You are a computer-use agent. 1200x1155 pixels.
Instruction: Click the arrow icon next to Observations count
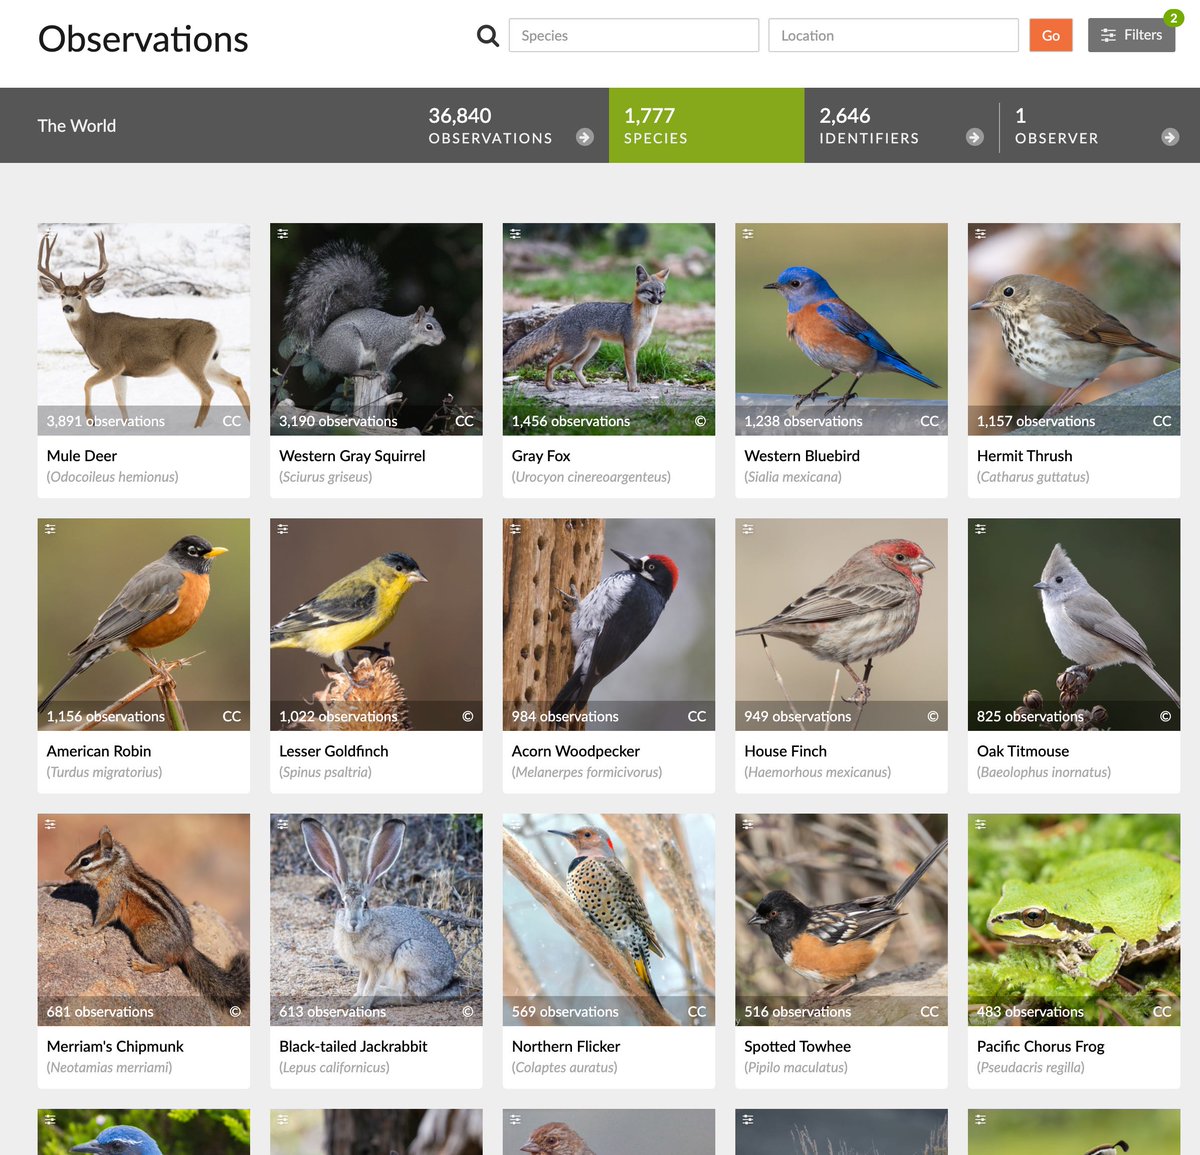click(585, 137)
